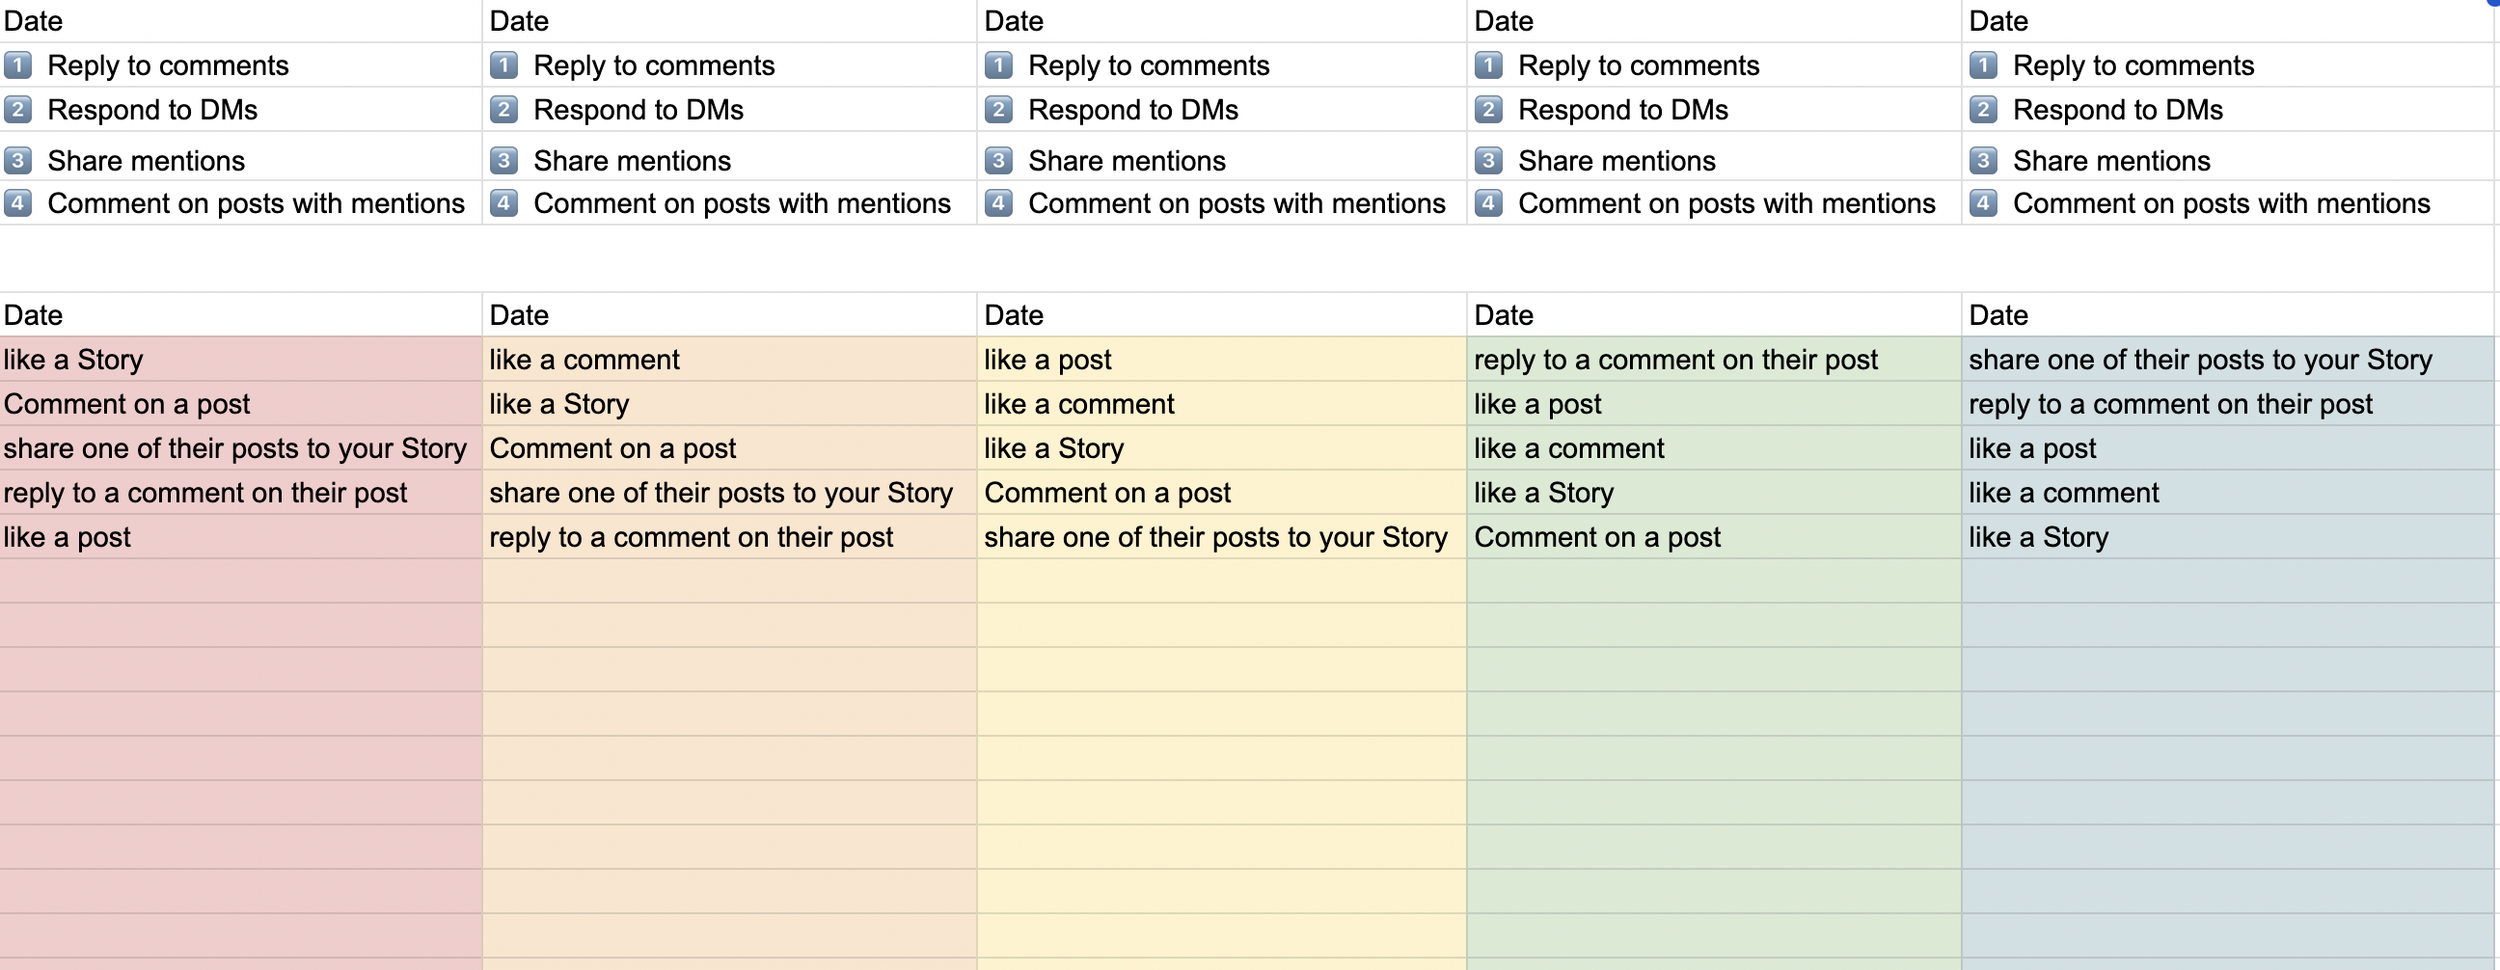Viewport: 2500px width, 970px height.
Task: Click the number 1 emoji in the fifth column
Action: click(1984, 65)
